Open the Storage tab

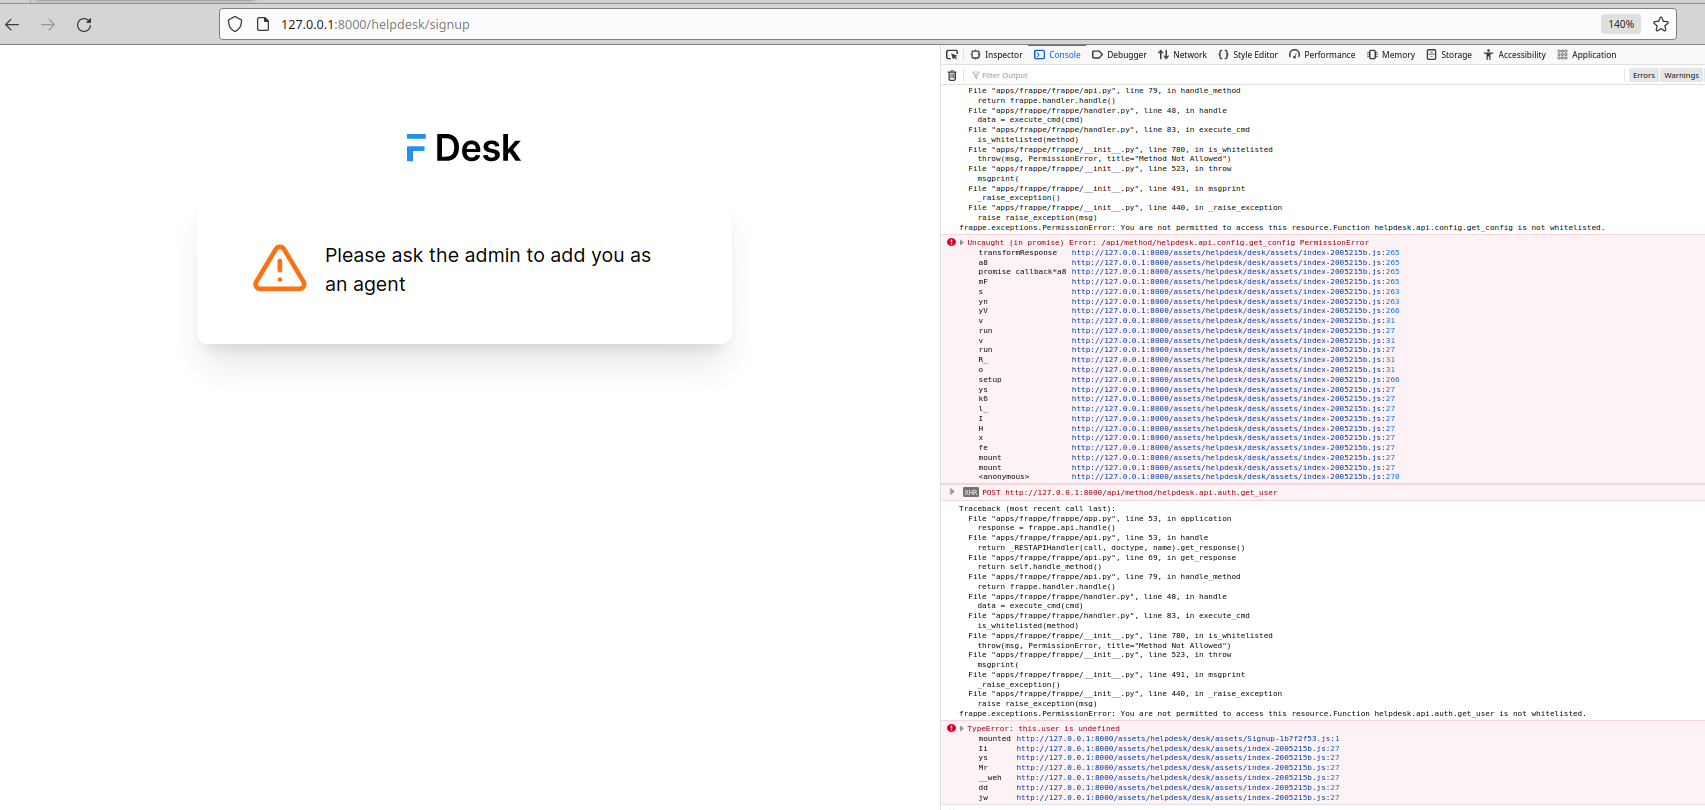point(1449,55)
